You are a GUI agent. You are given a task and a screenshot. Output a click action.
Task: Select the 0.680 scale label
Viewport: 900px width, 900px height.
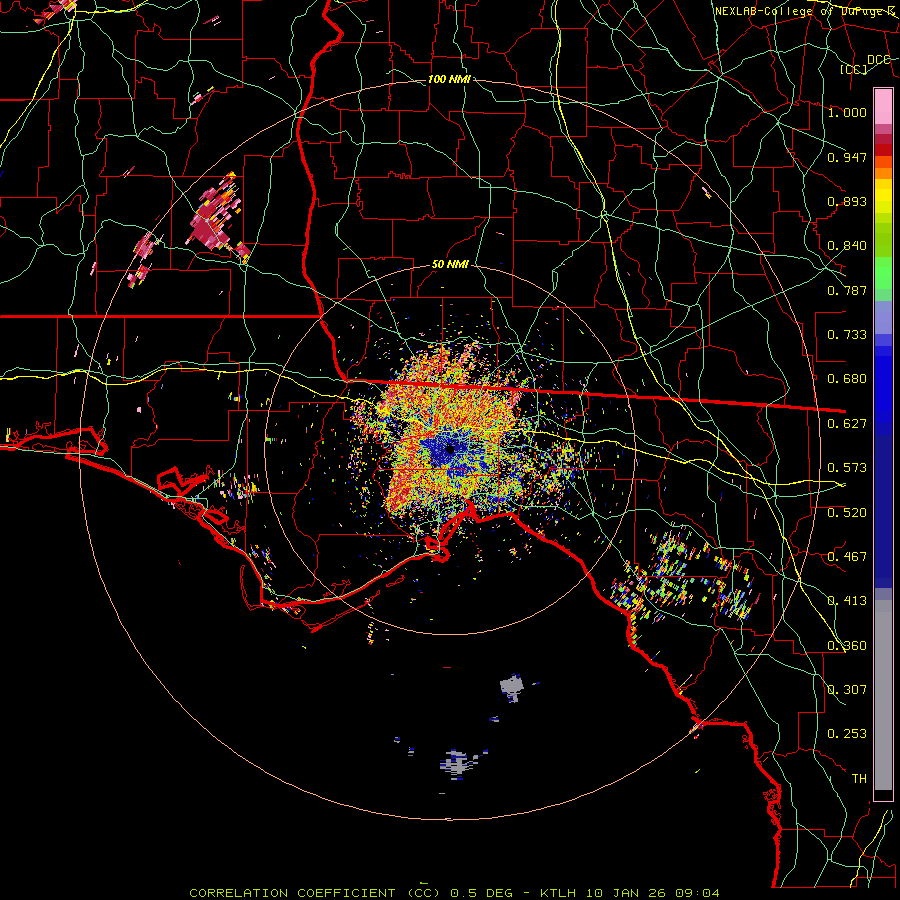(847, 379)
